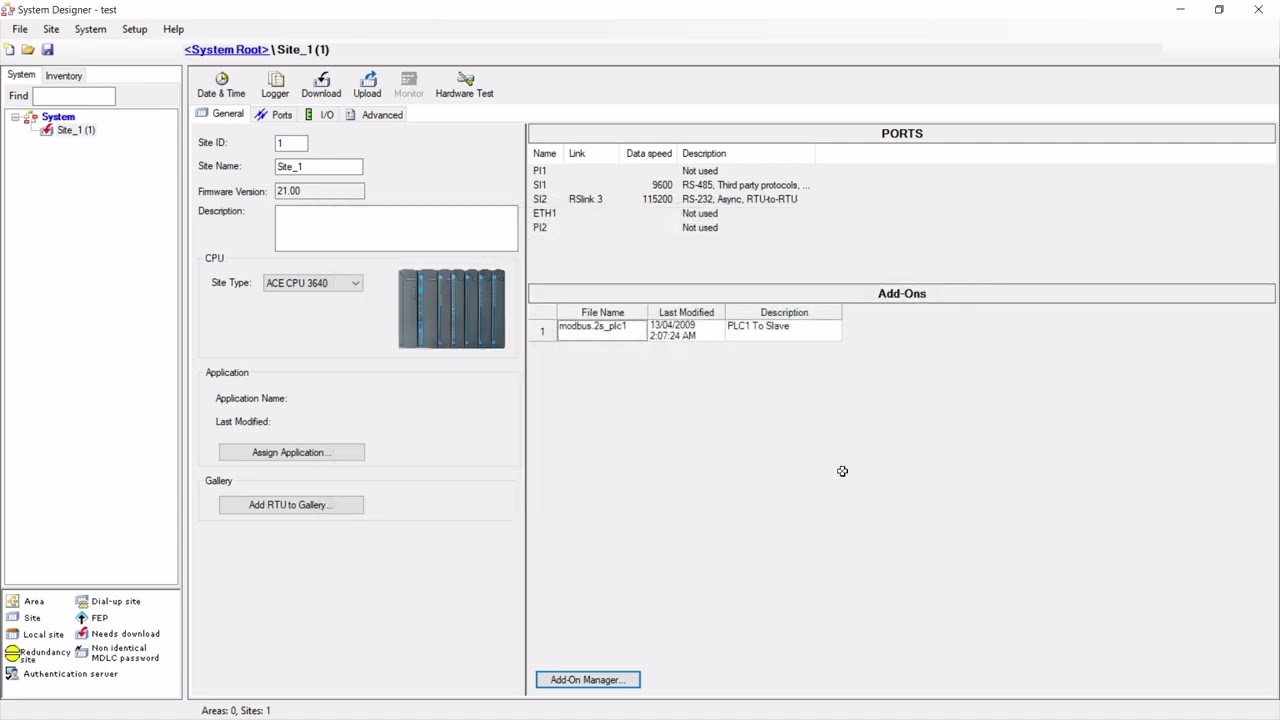The height and width of the screenshot is (720, 1280).
Task: Select the SI1 port row
Action: pos(672,185)
